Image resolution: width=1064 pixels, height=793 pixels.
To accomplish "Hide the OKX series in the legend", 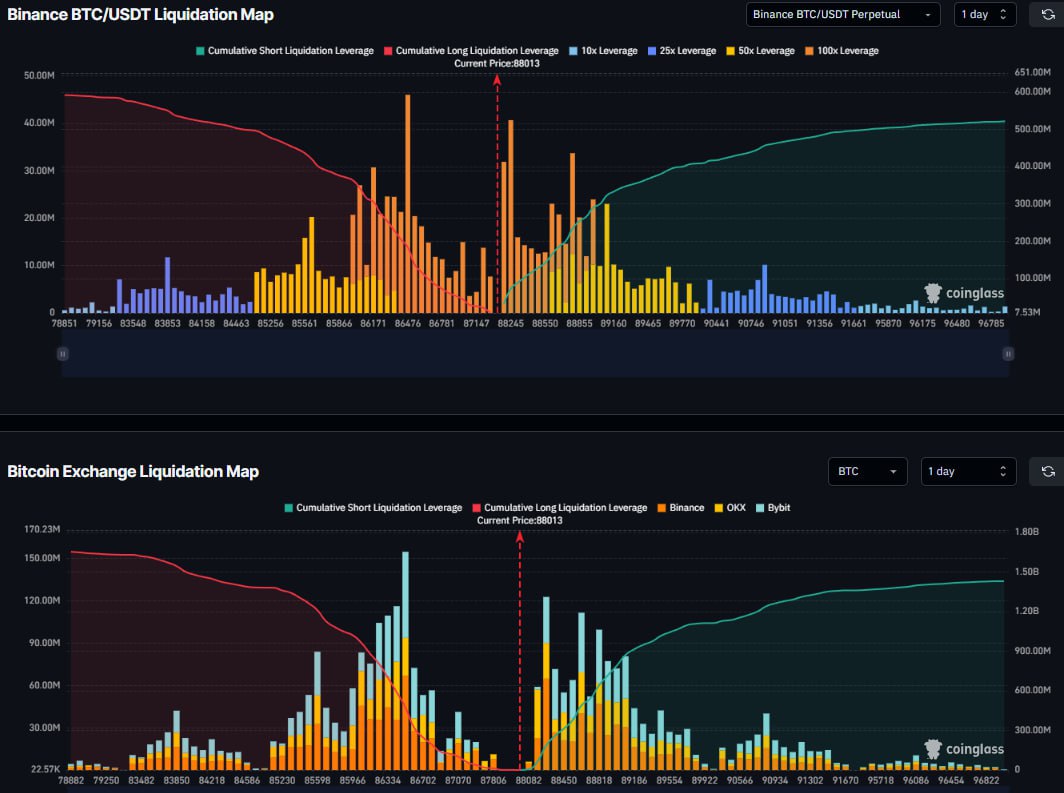I will (731, 508).
